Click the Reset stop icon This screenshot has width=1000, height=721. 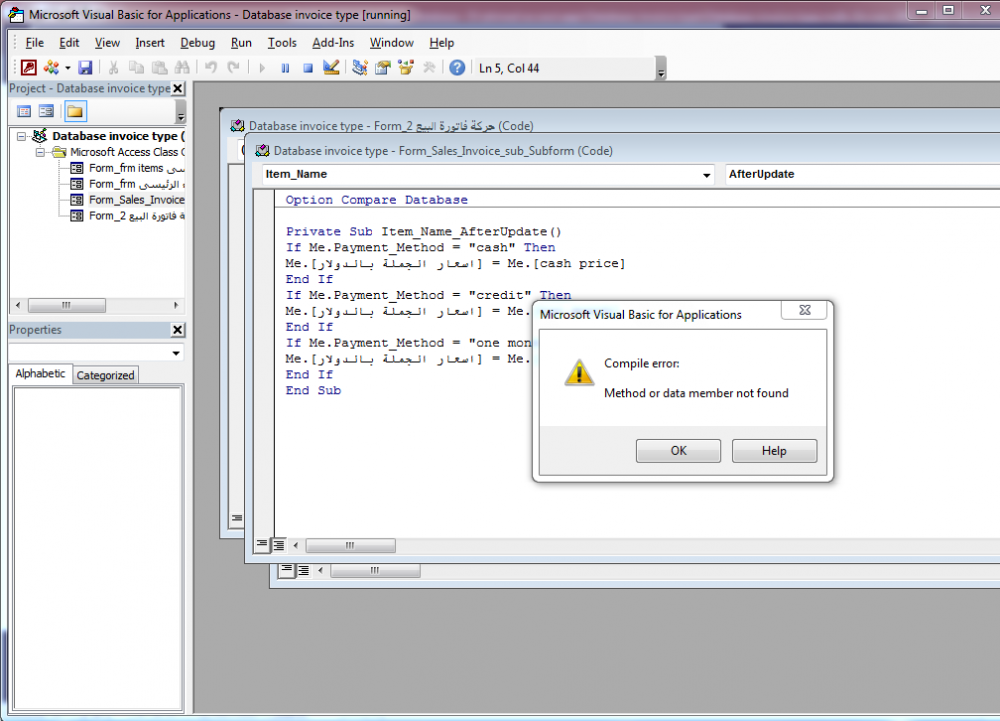pos(308,68)
